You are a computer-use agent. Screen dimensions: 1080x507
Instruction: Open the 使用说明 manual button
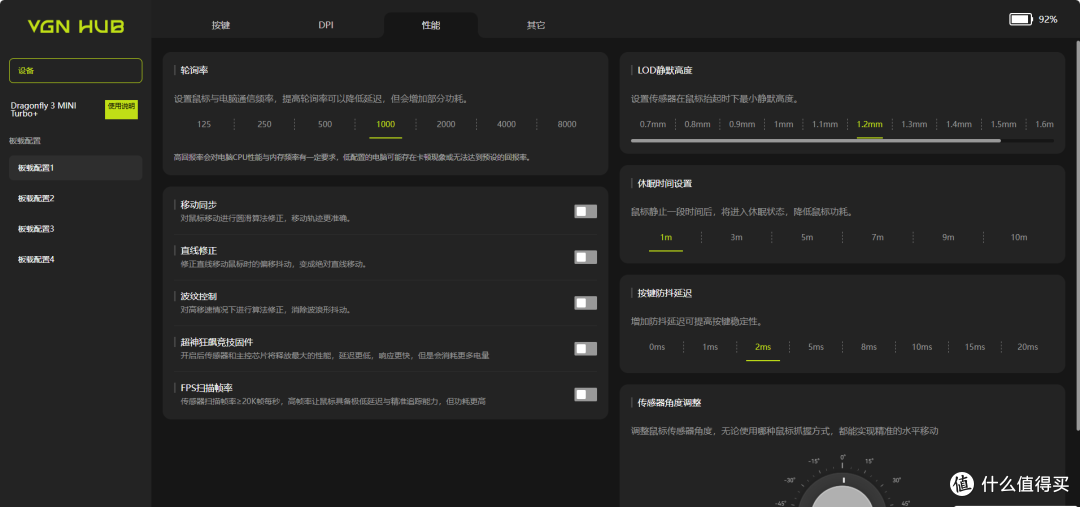click(121, 109)
